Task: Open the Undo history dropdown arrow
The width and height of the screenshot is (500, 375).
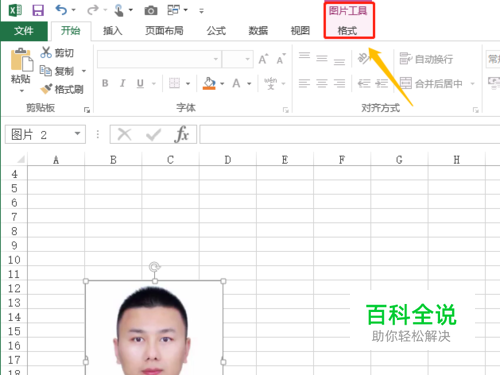Action: click(x=73, y=10)
